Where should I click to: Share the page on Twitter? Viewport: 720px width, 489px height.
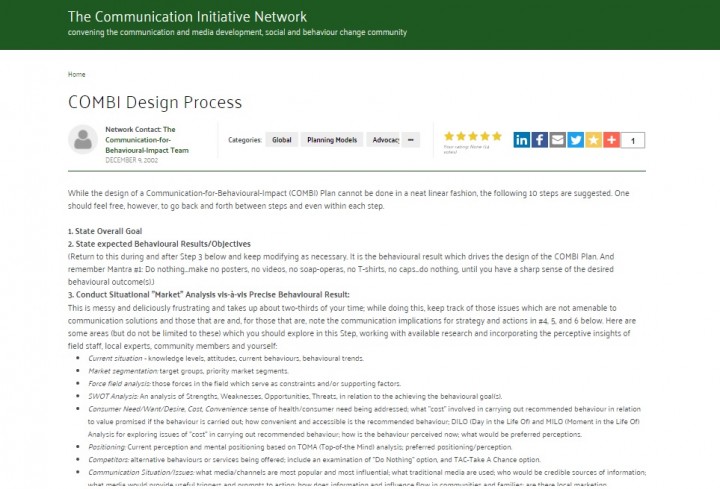[576, 140]
